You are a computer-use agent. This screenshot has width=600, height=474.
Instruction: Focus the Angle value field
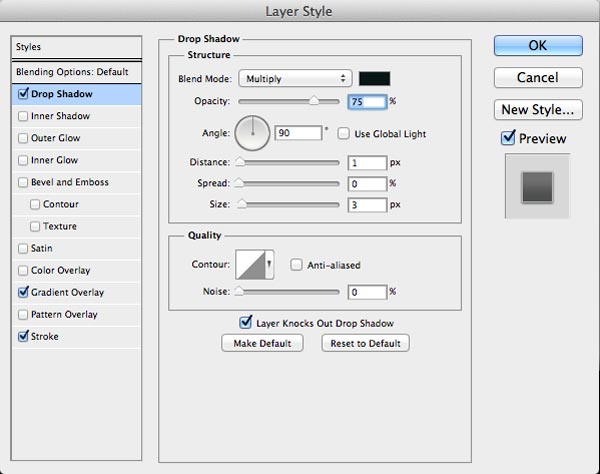pyautogui.click(x=298, y=133)
